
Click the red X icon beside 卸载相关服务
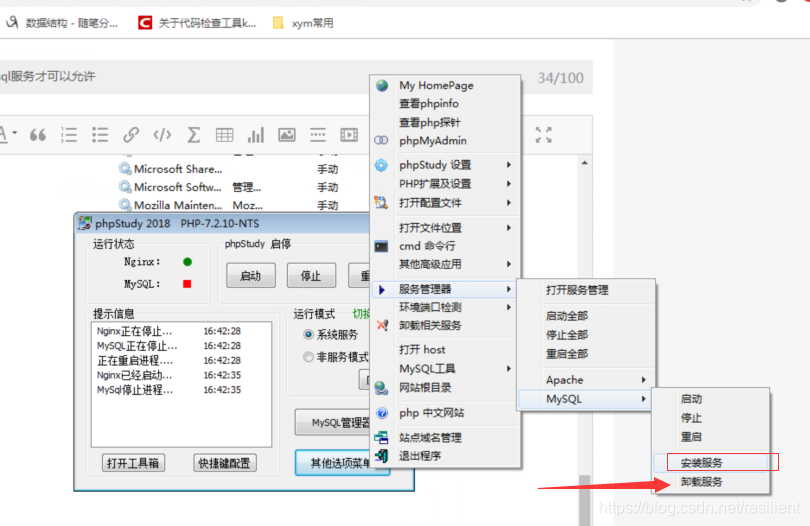[x=382, y=325]
